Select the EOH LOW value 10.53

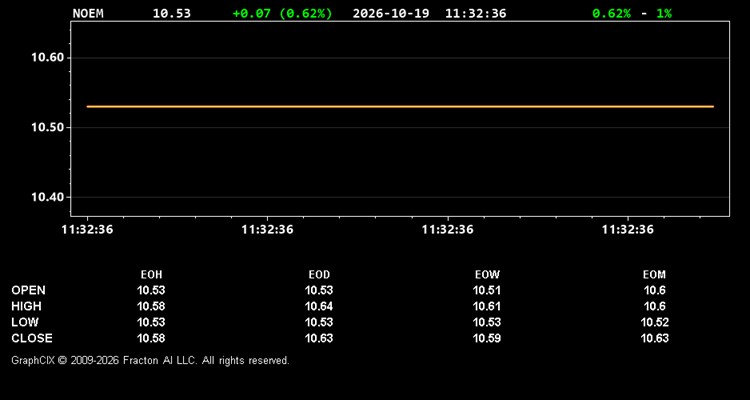point(151,322)
